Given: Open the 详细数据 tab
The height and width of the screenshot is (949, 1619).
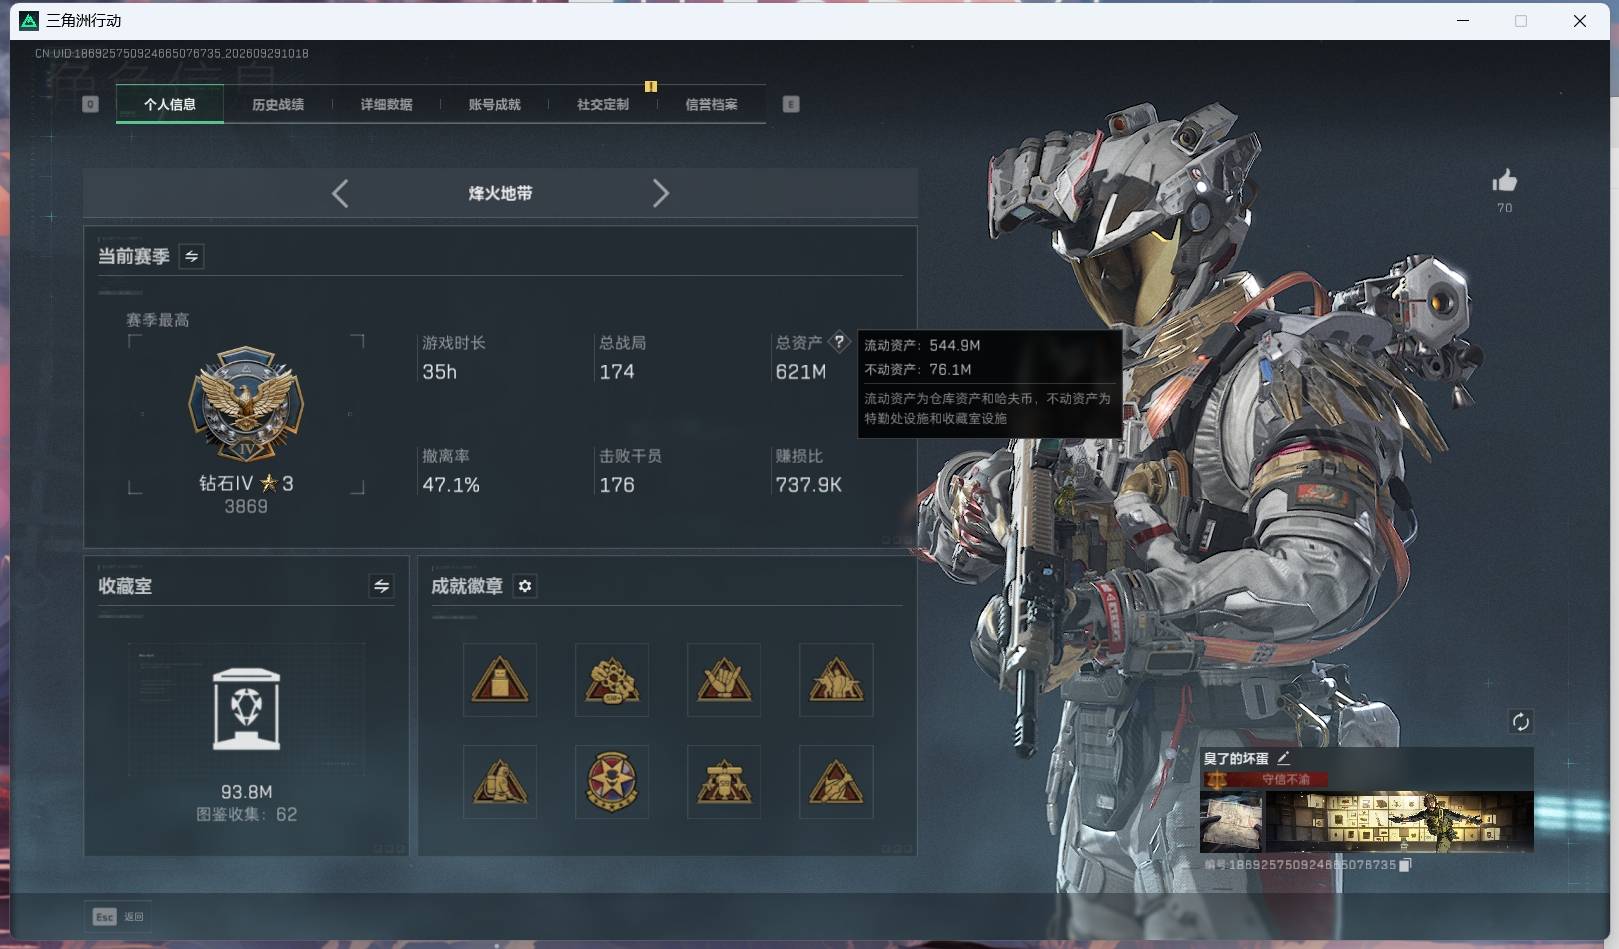Looking at the screenshot, I should tap(386, 104).
